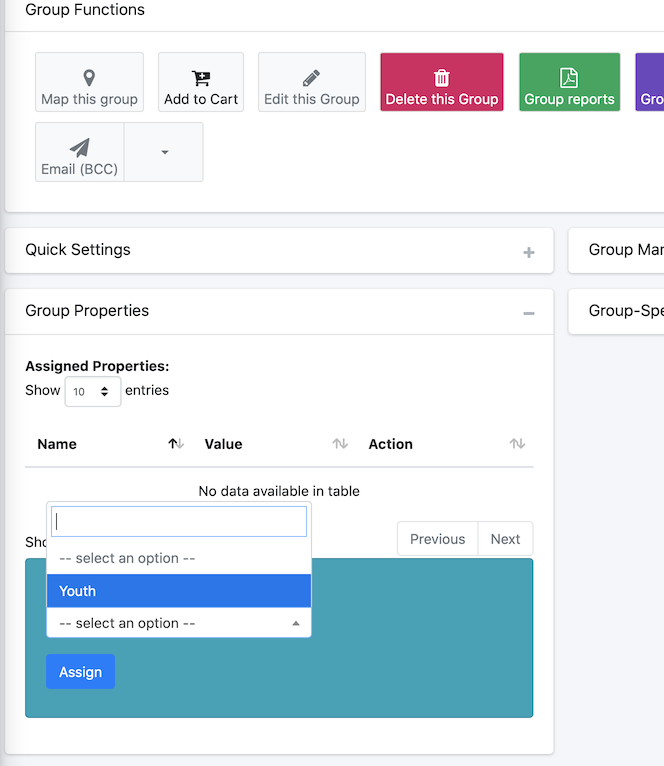Click Delete this Group button
Image resolution: width=664 pixels, height=766 pixels.
pos(442,82)
